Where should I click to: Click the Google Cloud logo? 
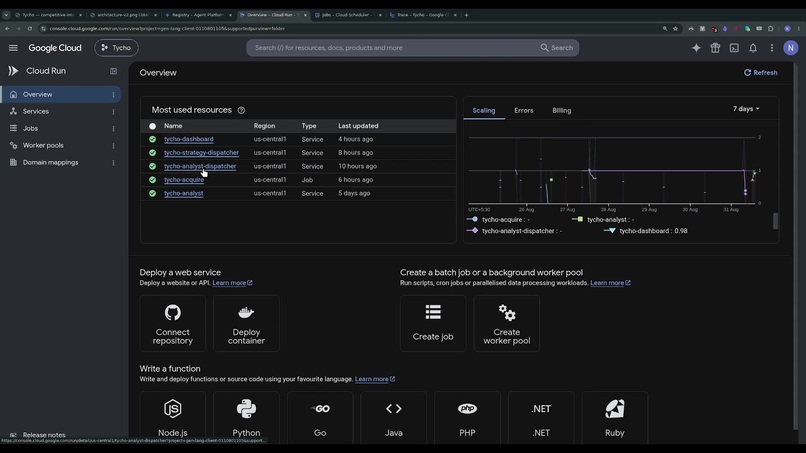55,48
